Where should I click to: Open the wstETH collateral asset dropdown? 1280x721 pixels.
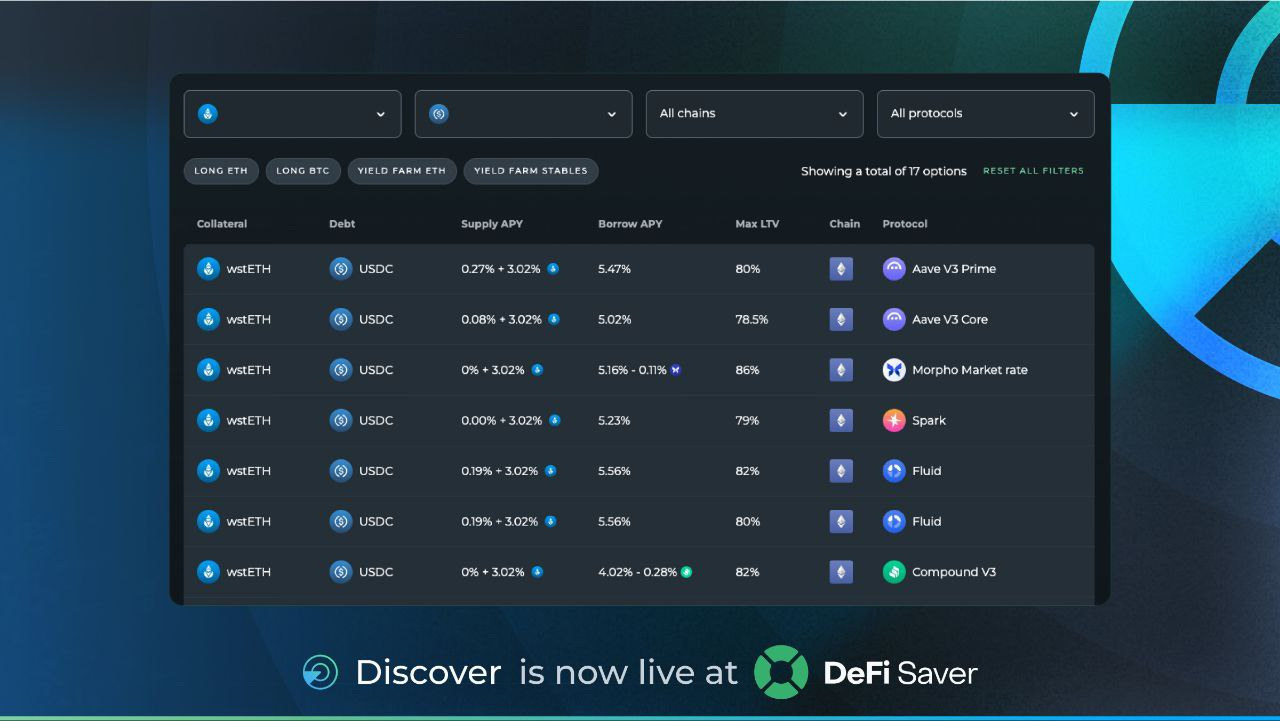292,114
